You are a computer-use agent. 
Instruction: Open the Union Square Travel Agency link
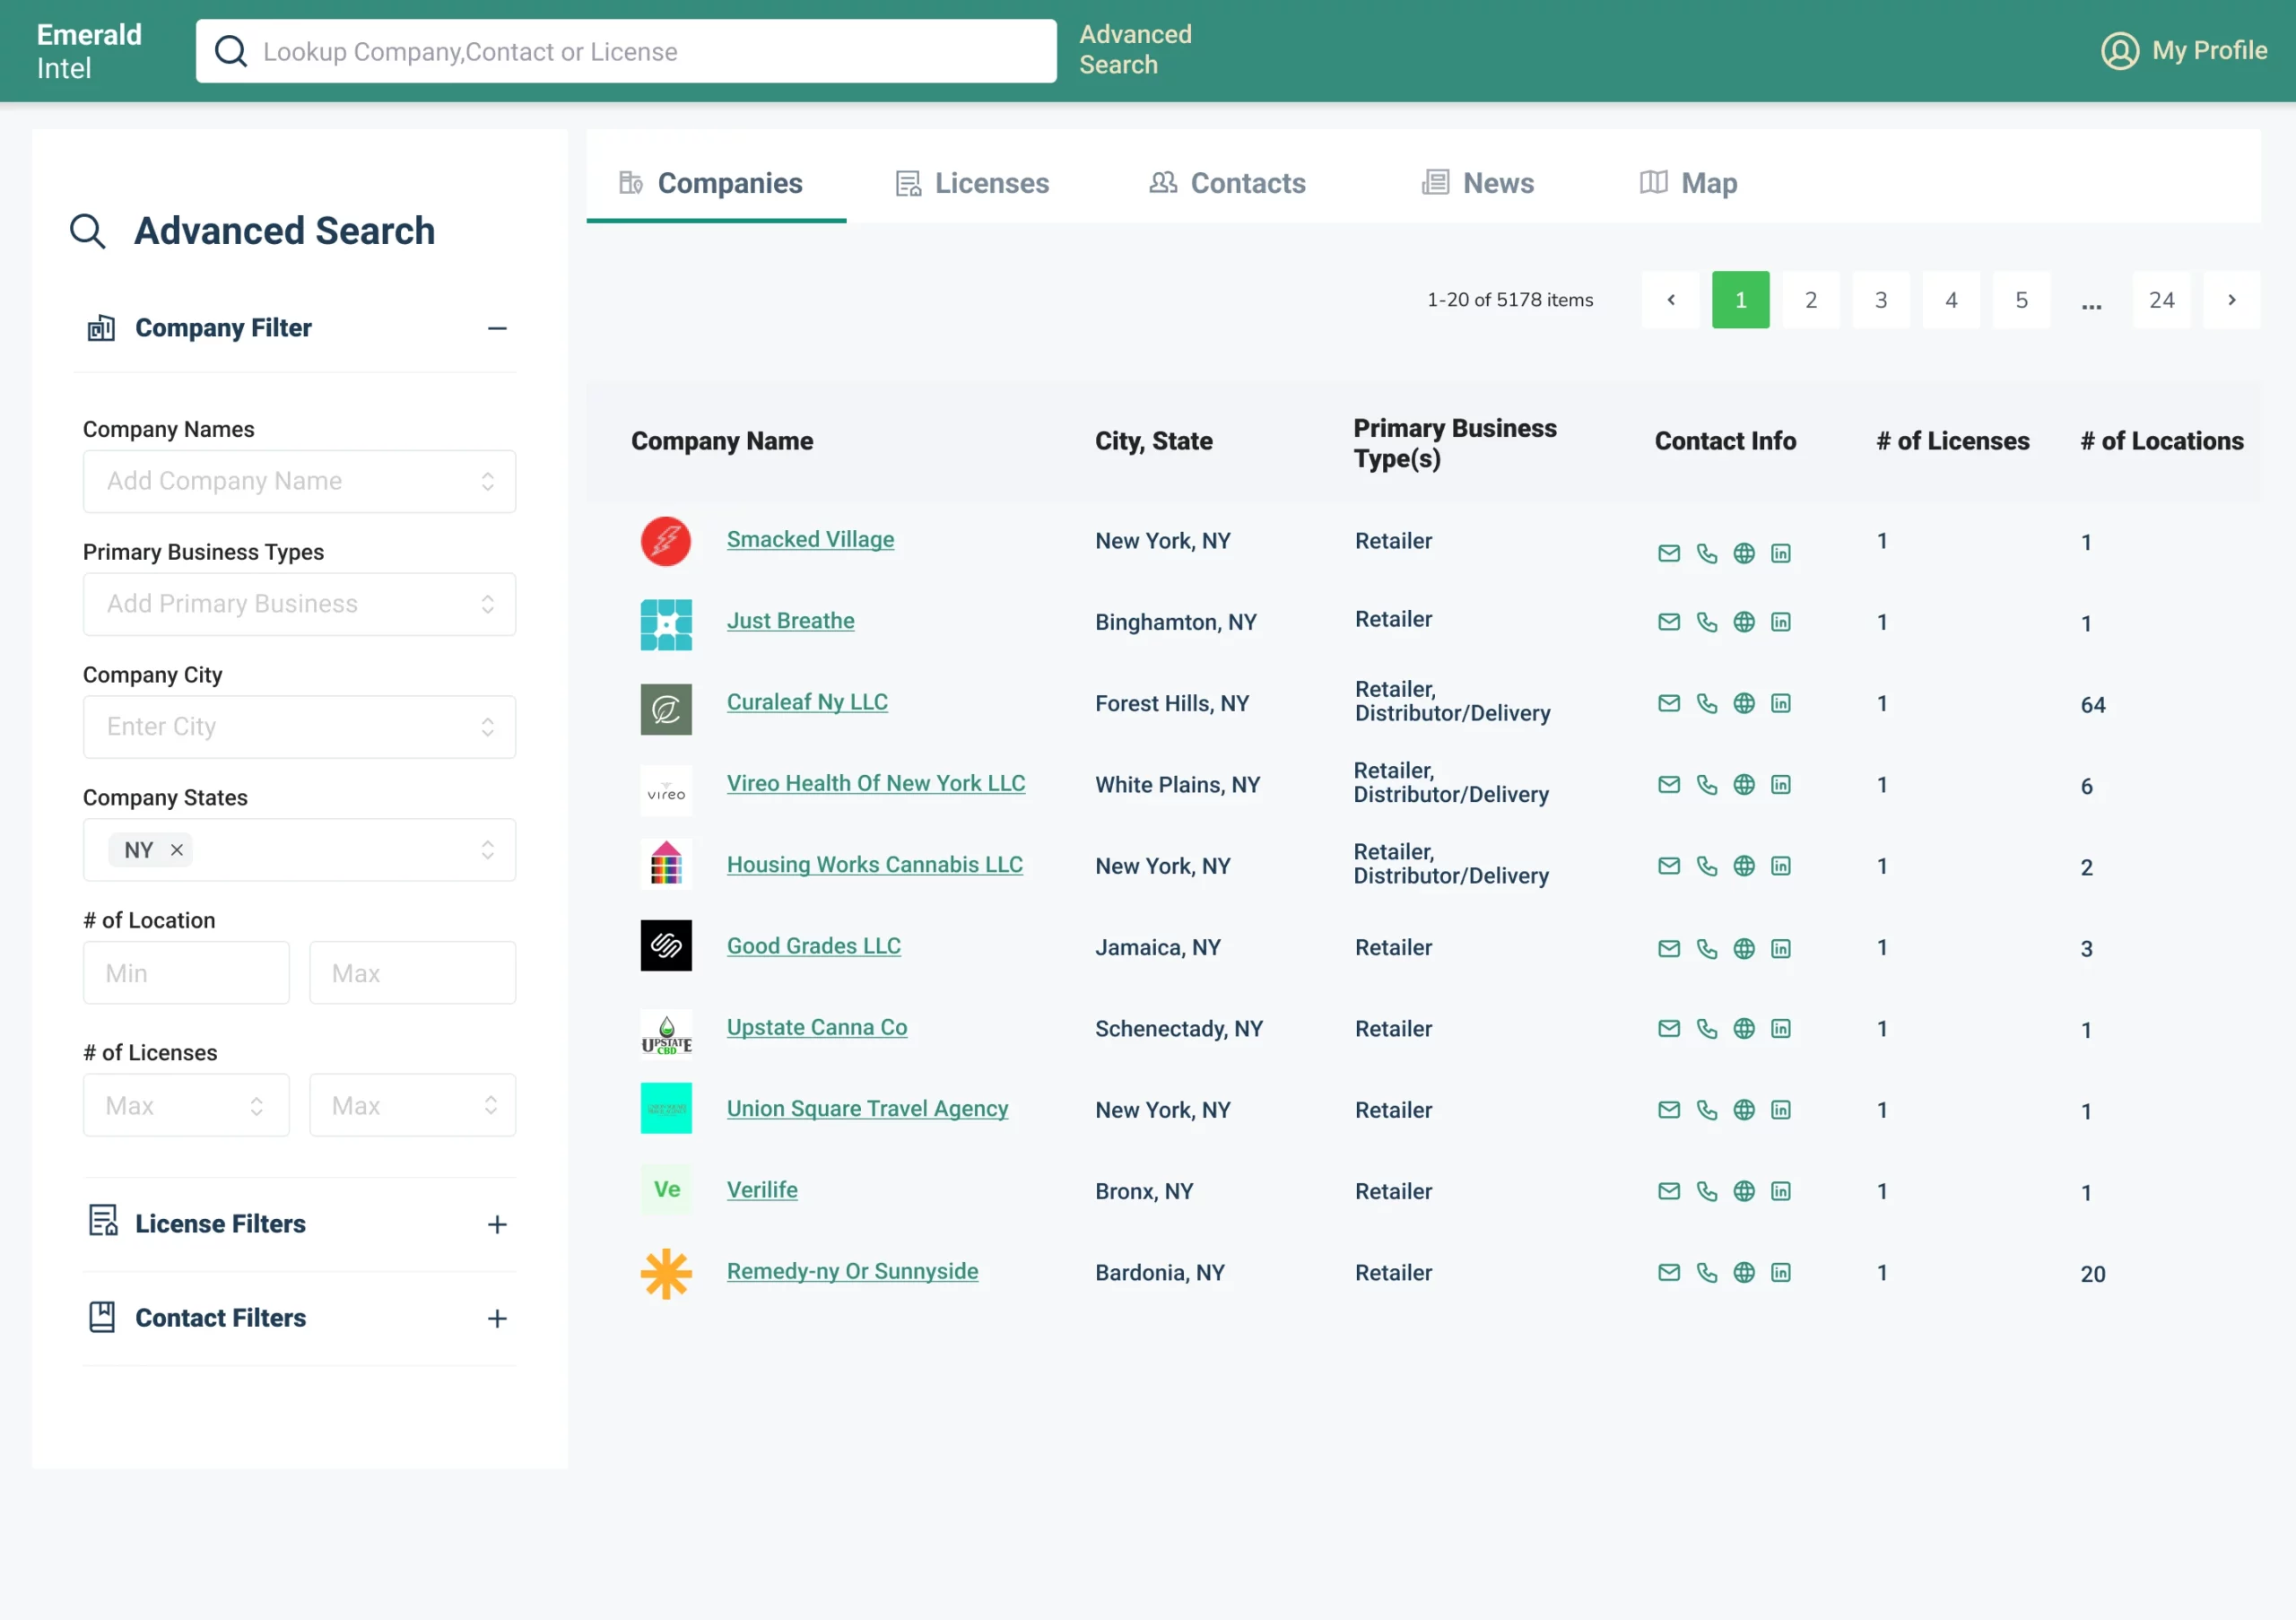[x=867, y=1109]
